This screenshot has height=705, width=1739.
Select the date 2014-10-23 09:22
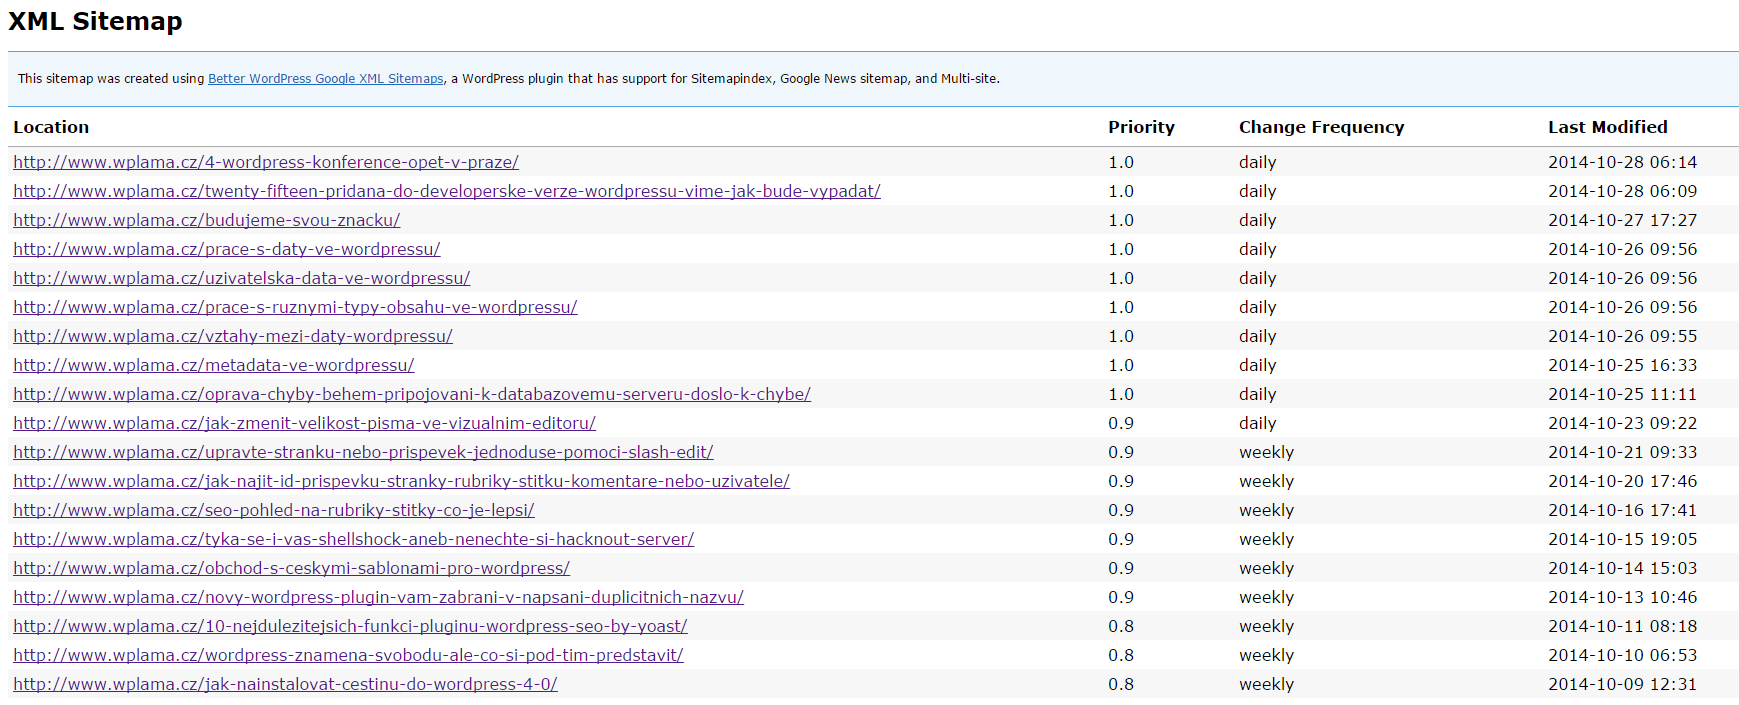point(1623,423)
